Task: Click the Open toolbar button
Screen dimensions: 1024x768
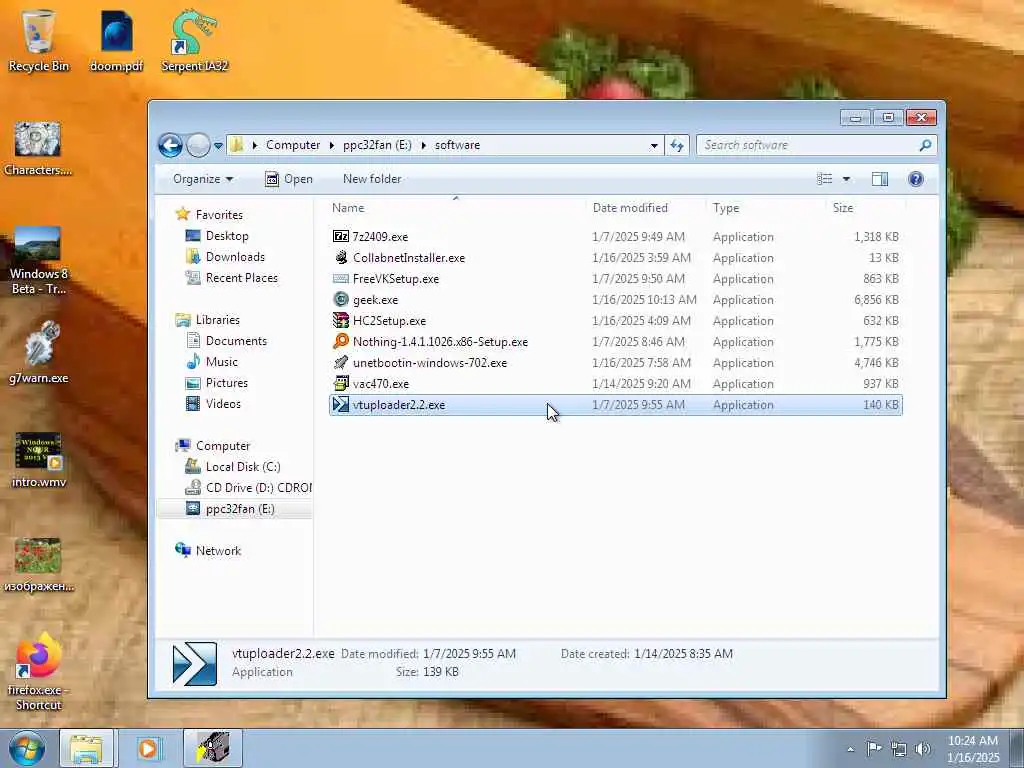Action: pyautogui.click(x=289, y=179)
